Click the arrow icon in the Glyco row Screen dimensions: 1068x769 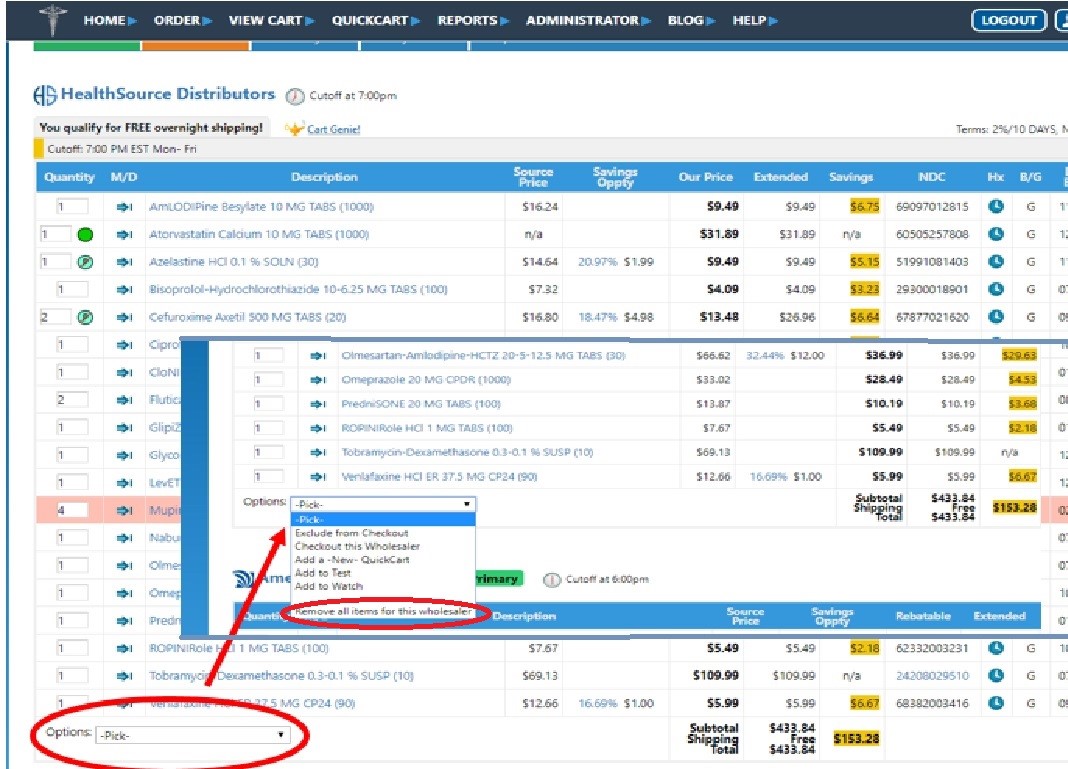tap(125, 455)
